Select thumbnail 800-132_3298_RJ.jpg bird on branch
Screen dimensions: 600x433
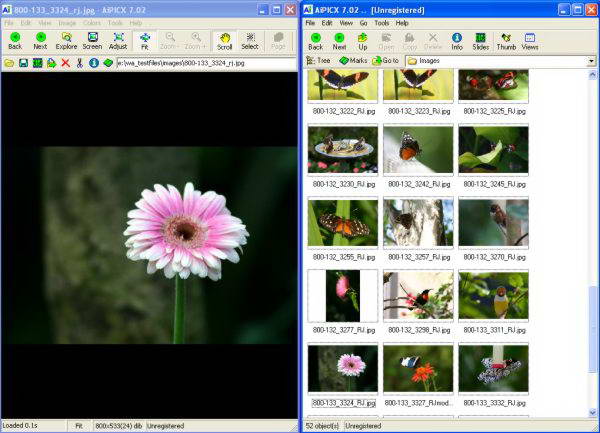point(418,296)
